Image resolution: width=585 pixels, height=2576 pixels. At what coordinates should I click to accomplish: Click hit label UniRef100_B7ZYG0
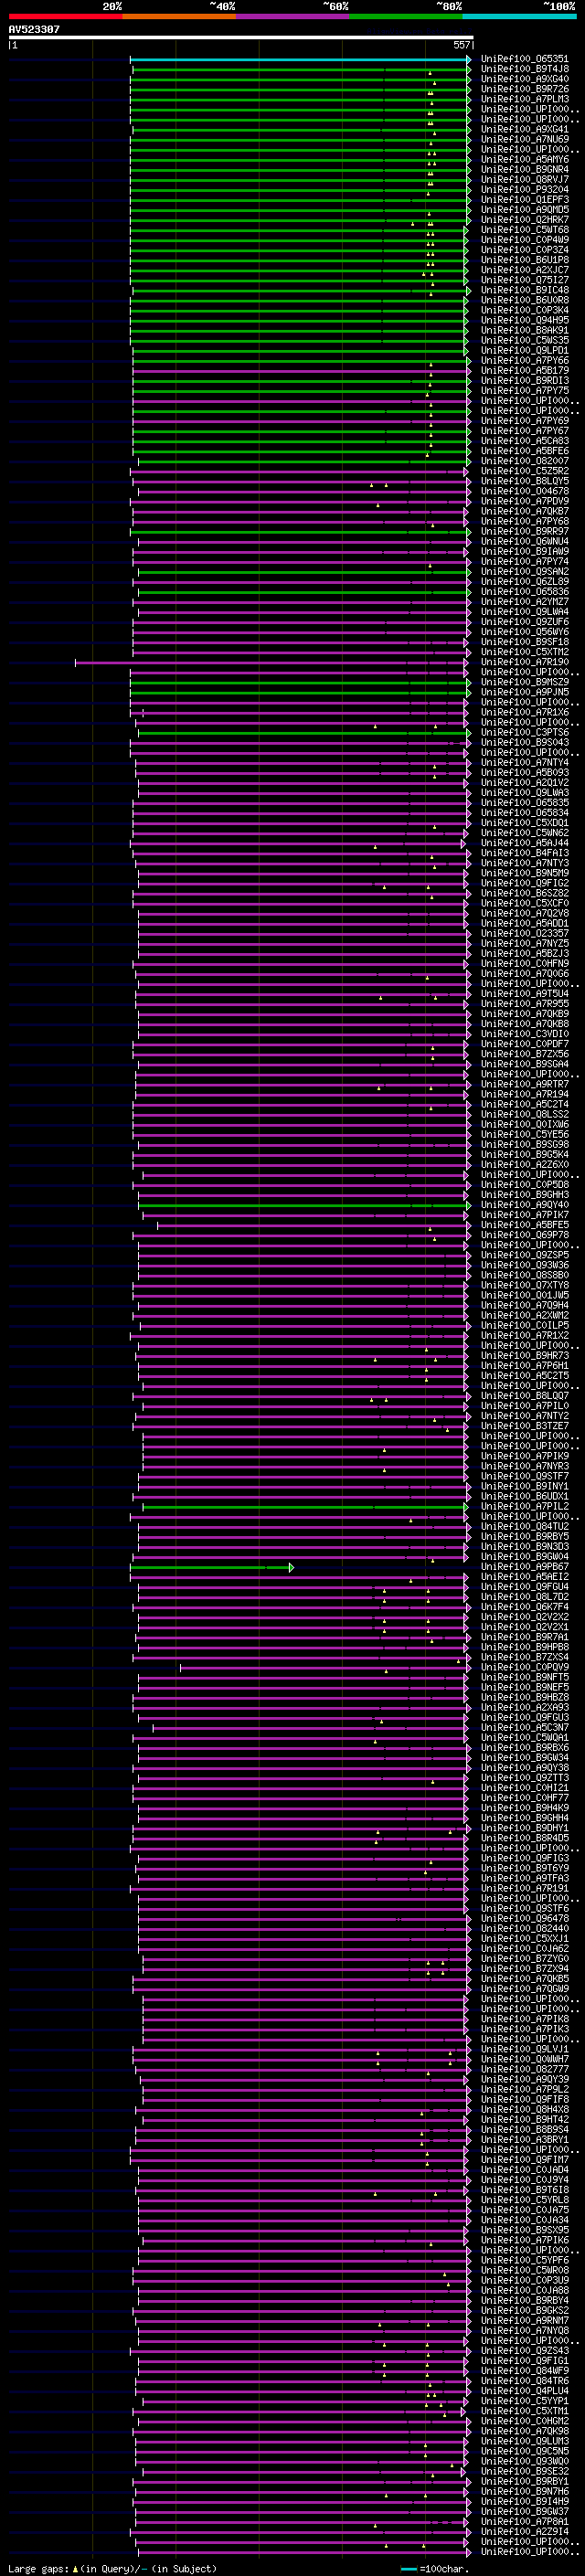pos(525,1958)
